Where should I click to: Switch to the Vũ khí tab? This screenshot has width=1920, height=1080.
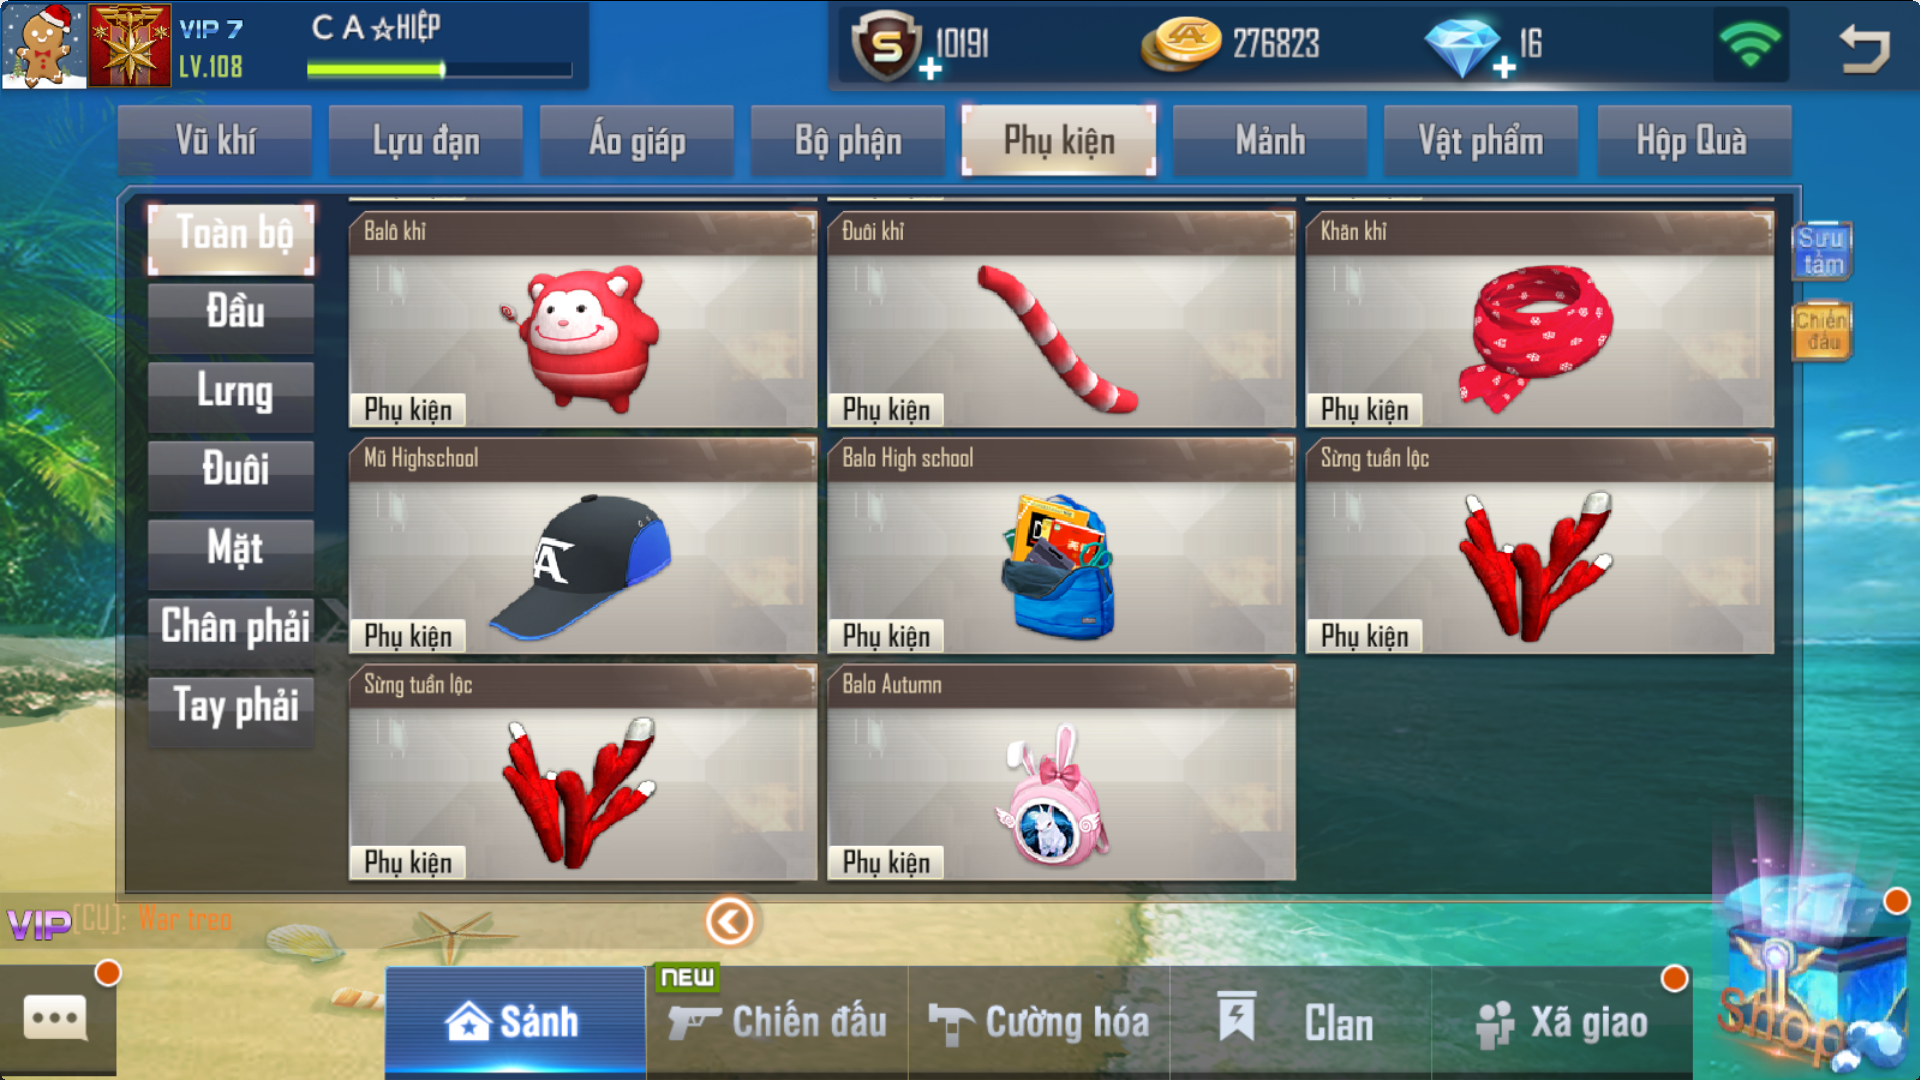pyautogui.click(x=215, y=141)
